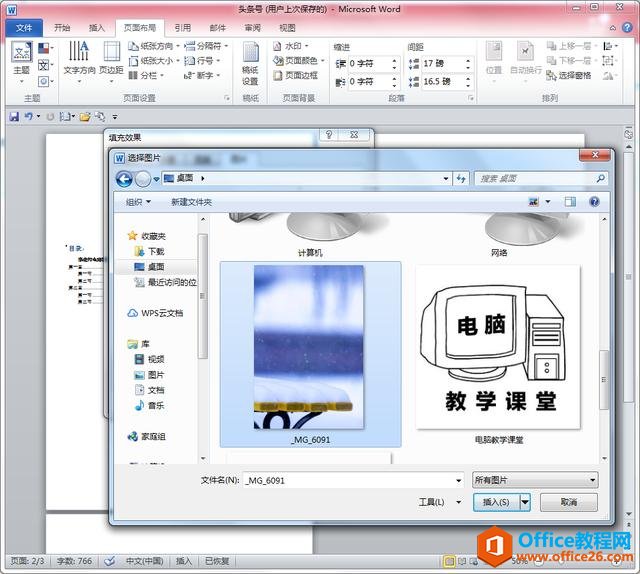Switch to the References (引用) tab
Screen dimensions: 640x574
[183, 28]
